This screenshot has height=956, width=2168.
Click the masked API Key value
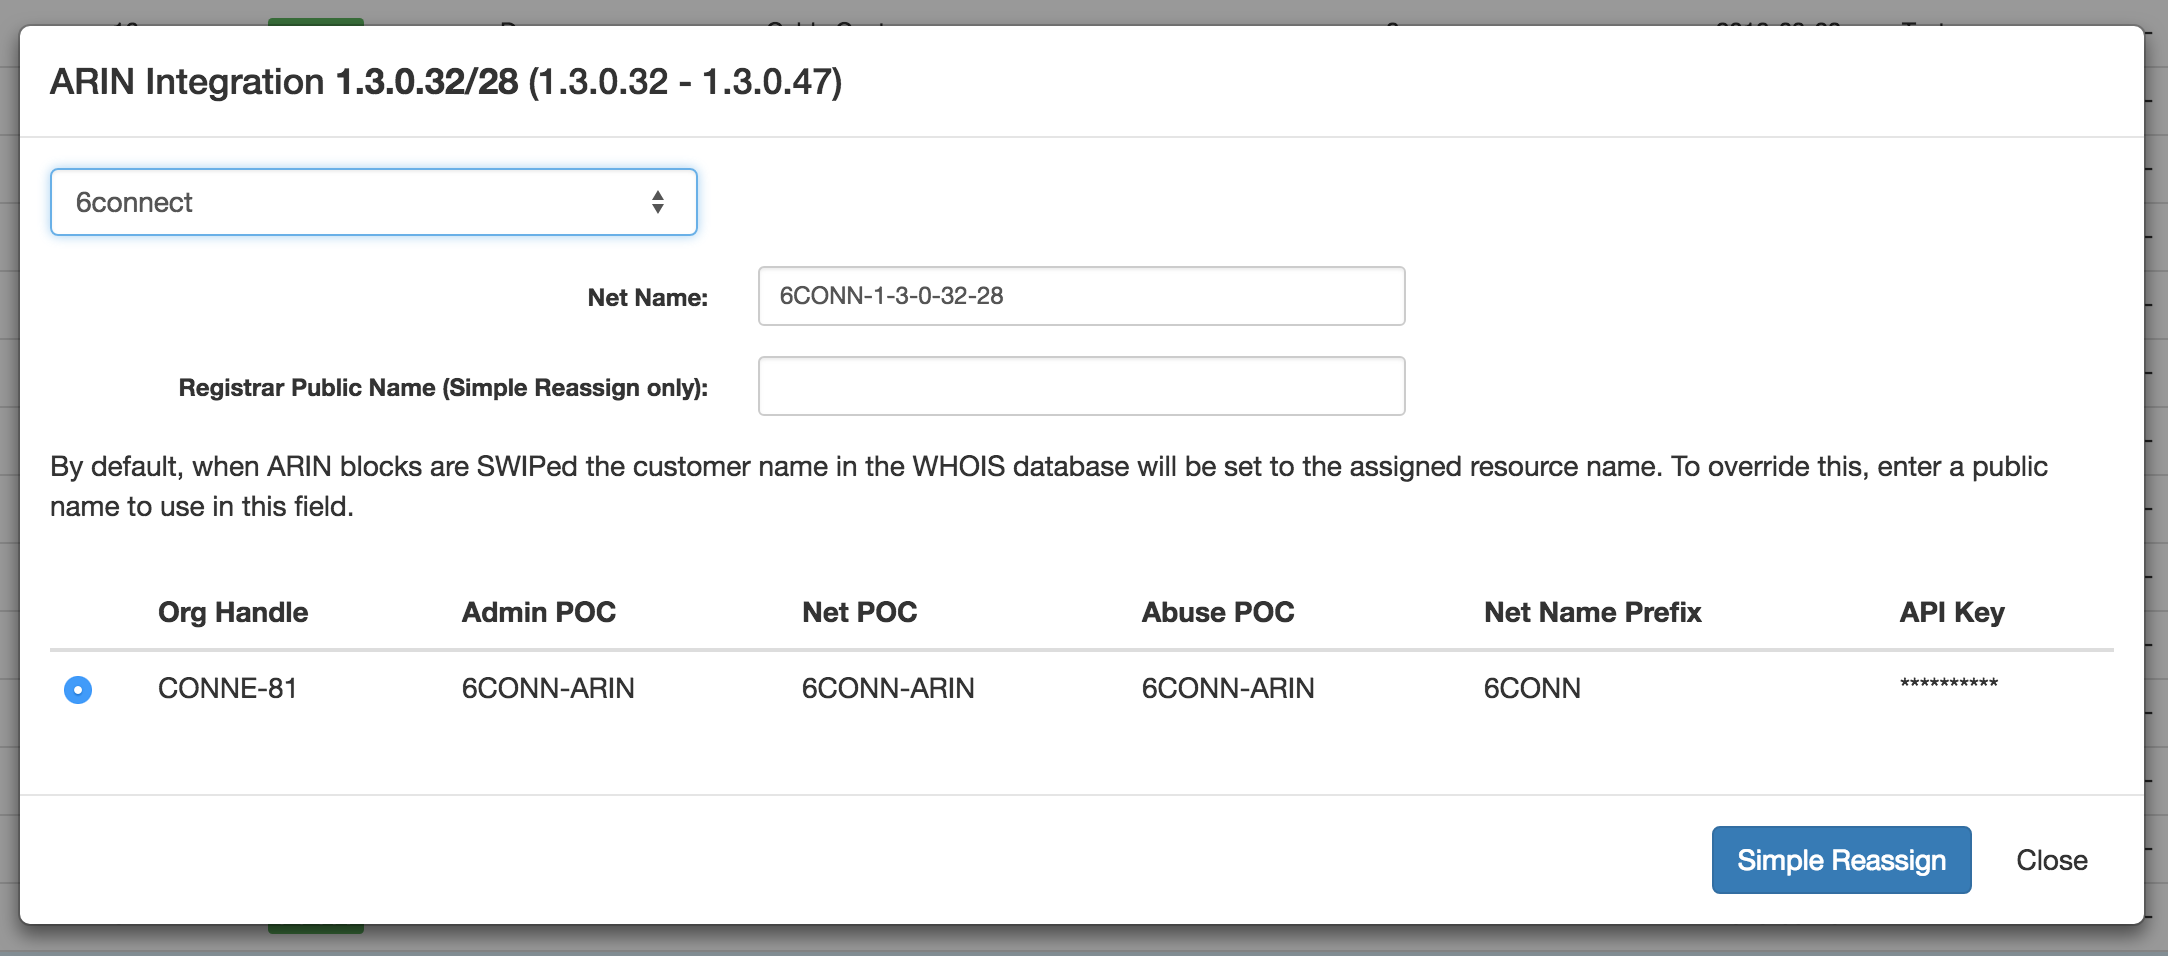[x=1949, y=685]
